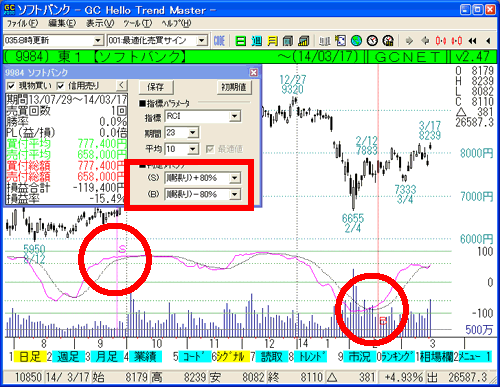
Task: Open the globe icon in toolbar
Action: 356,41
